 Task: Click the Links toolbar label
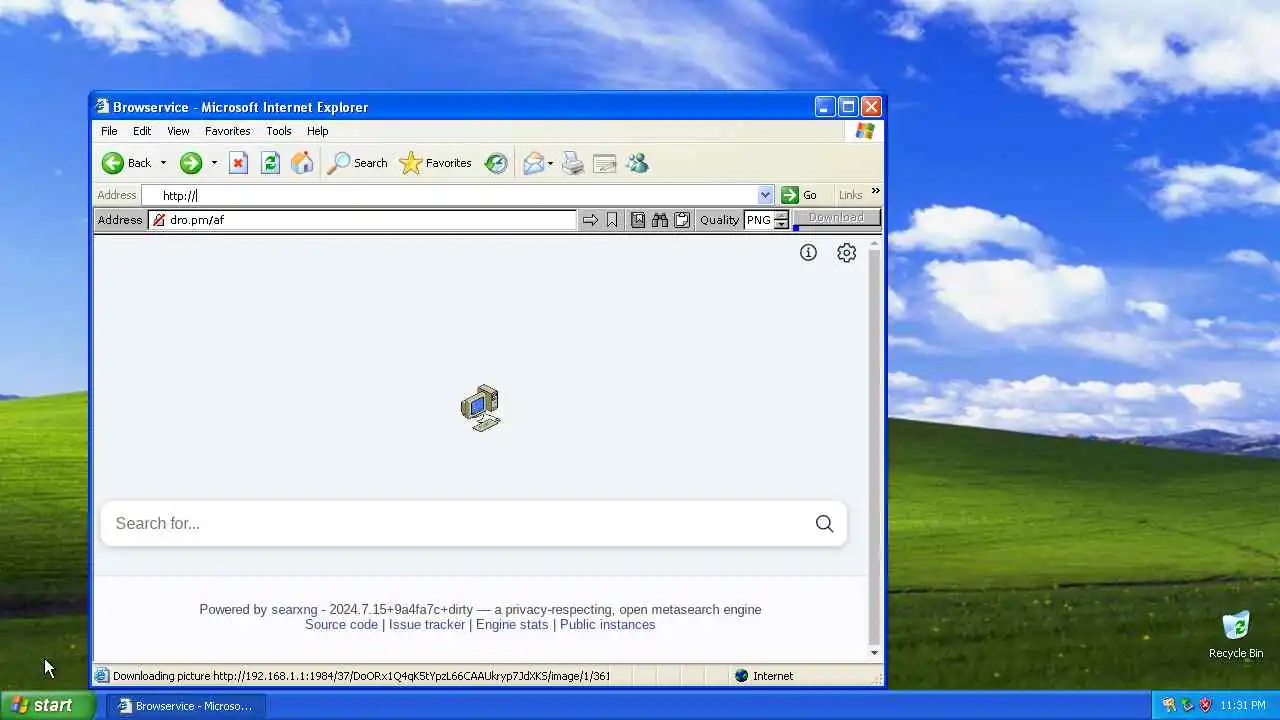coord(850,195)
